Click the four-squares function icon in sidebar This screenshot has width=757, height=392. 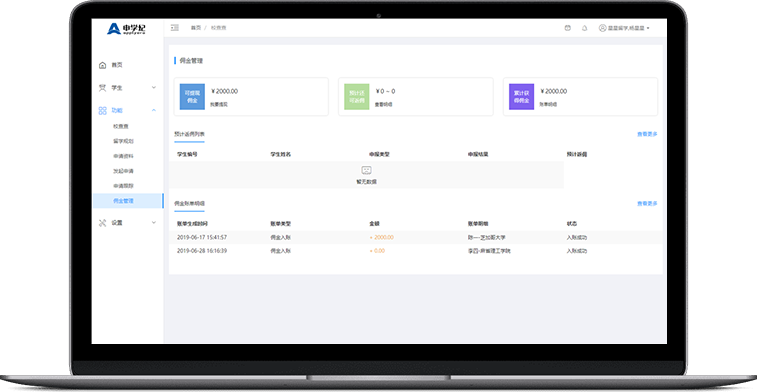click(x=102, y=111)
